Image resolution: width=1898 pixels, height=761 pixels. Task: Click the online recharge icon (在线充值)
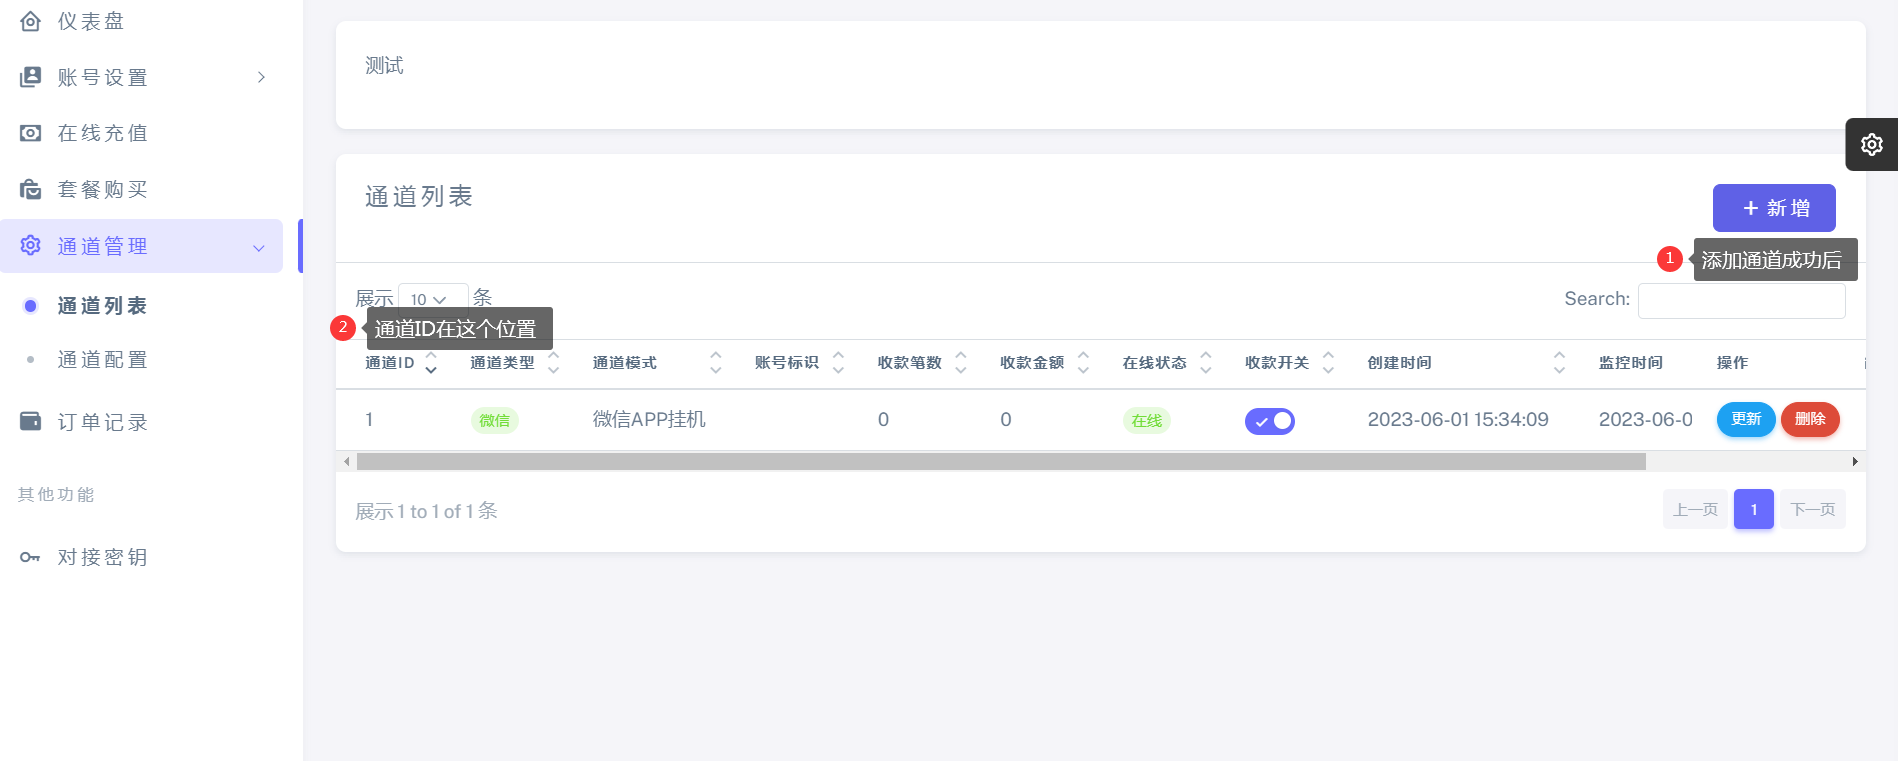pyautogui.click(x=31, y=133)
